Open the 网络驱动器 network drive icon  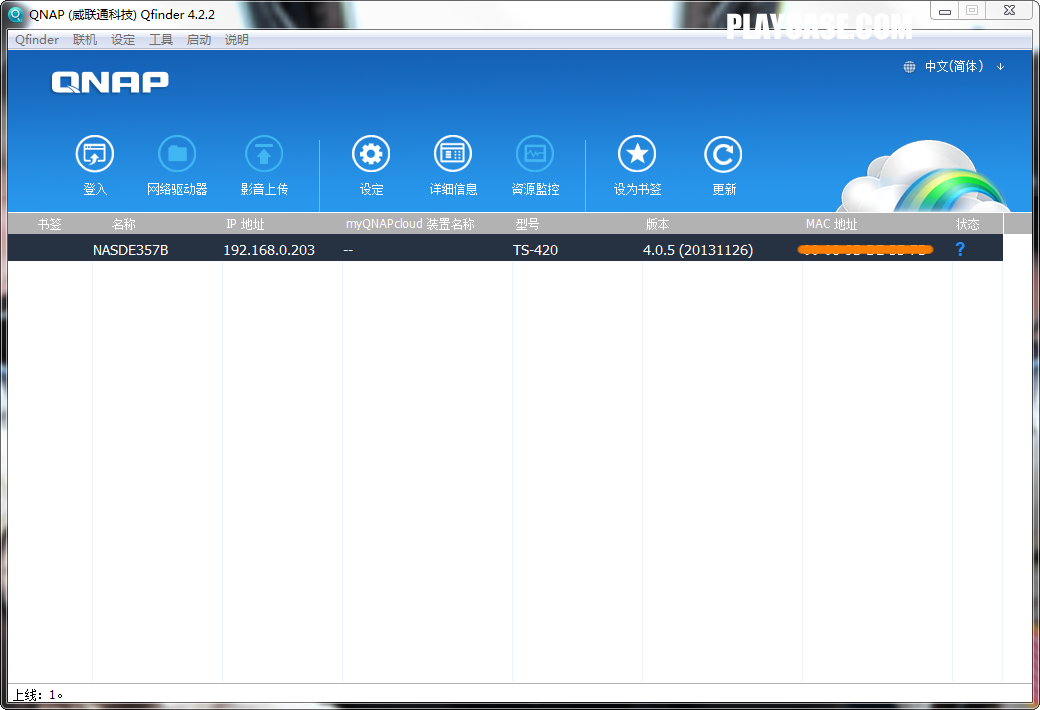177,154
